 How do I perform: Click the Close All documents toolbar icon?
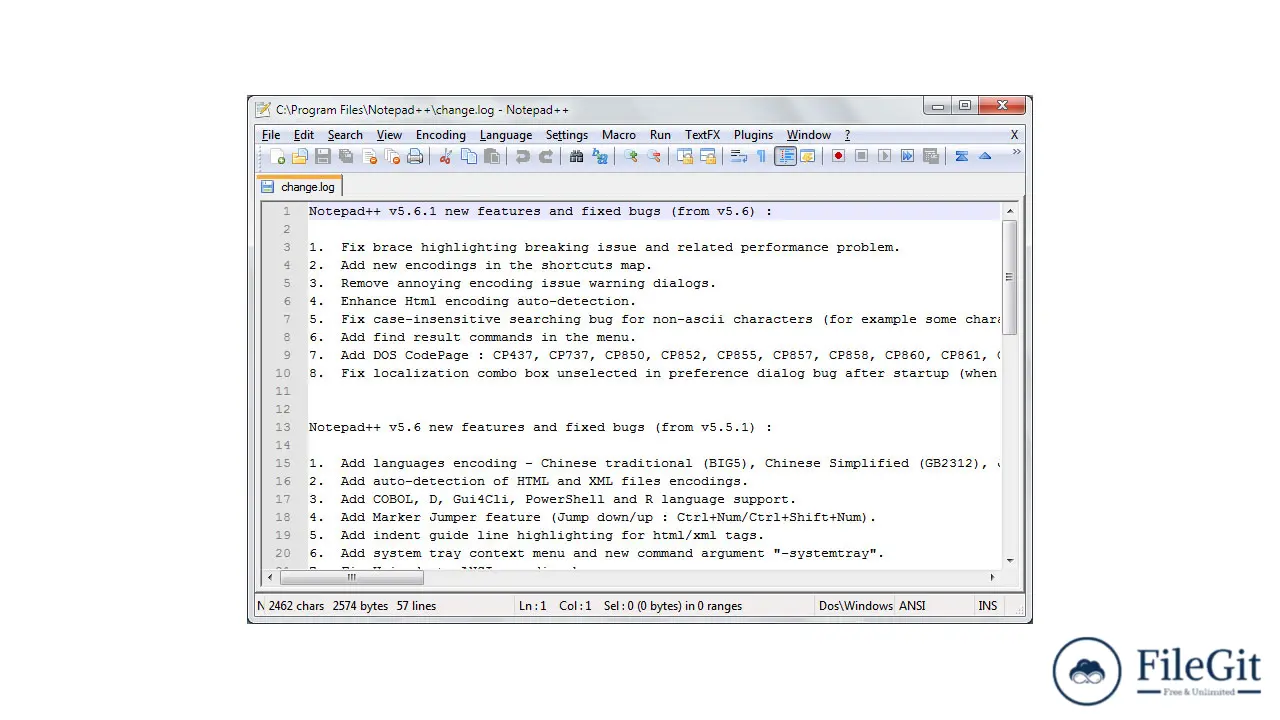pos(392,156)
